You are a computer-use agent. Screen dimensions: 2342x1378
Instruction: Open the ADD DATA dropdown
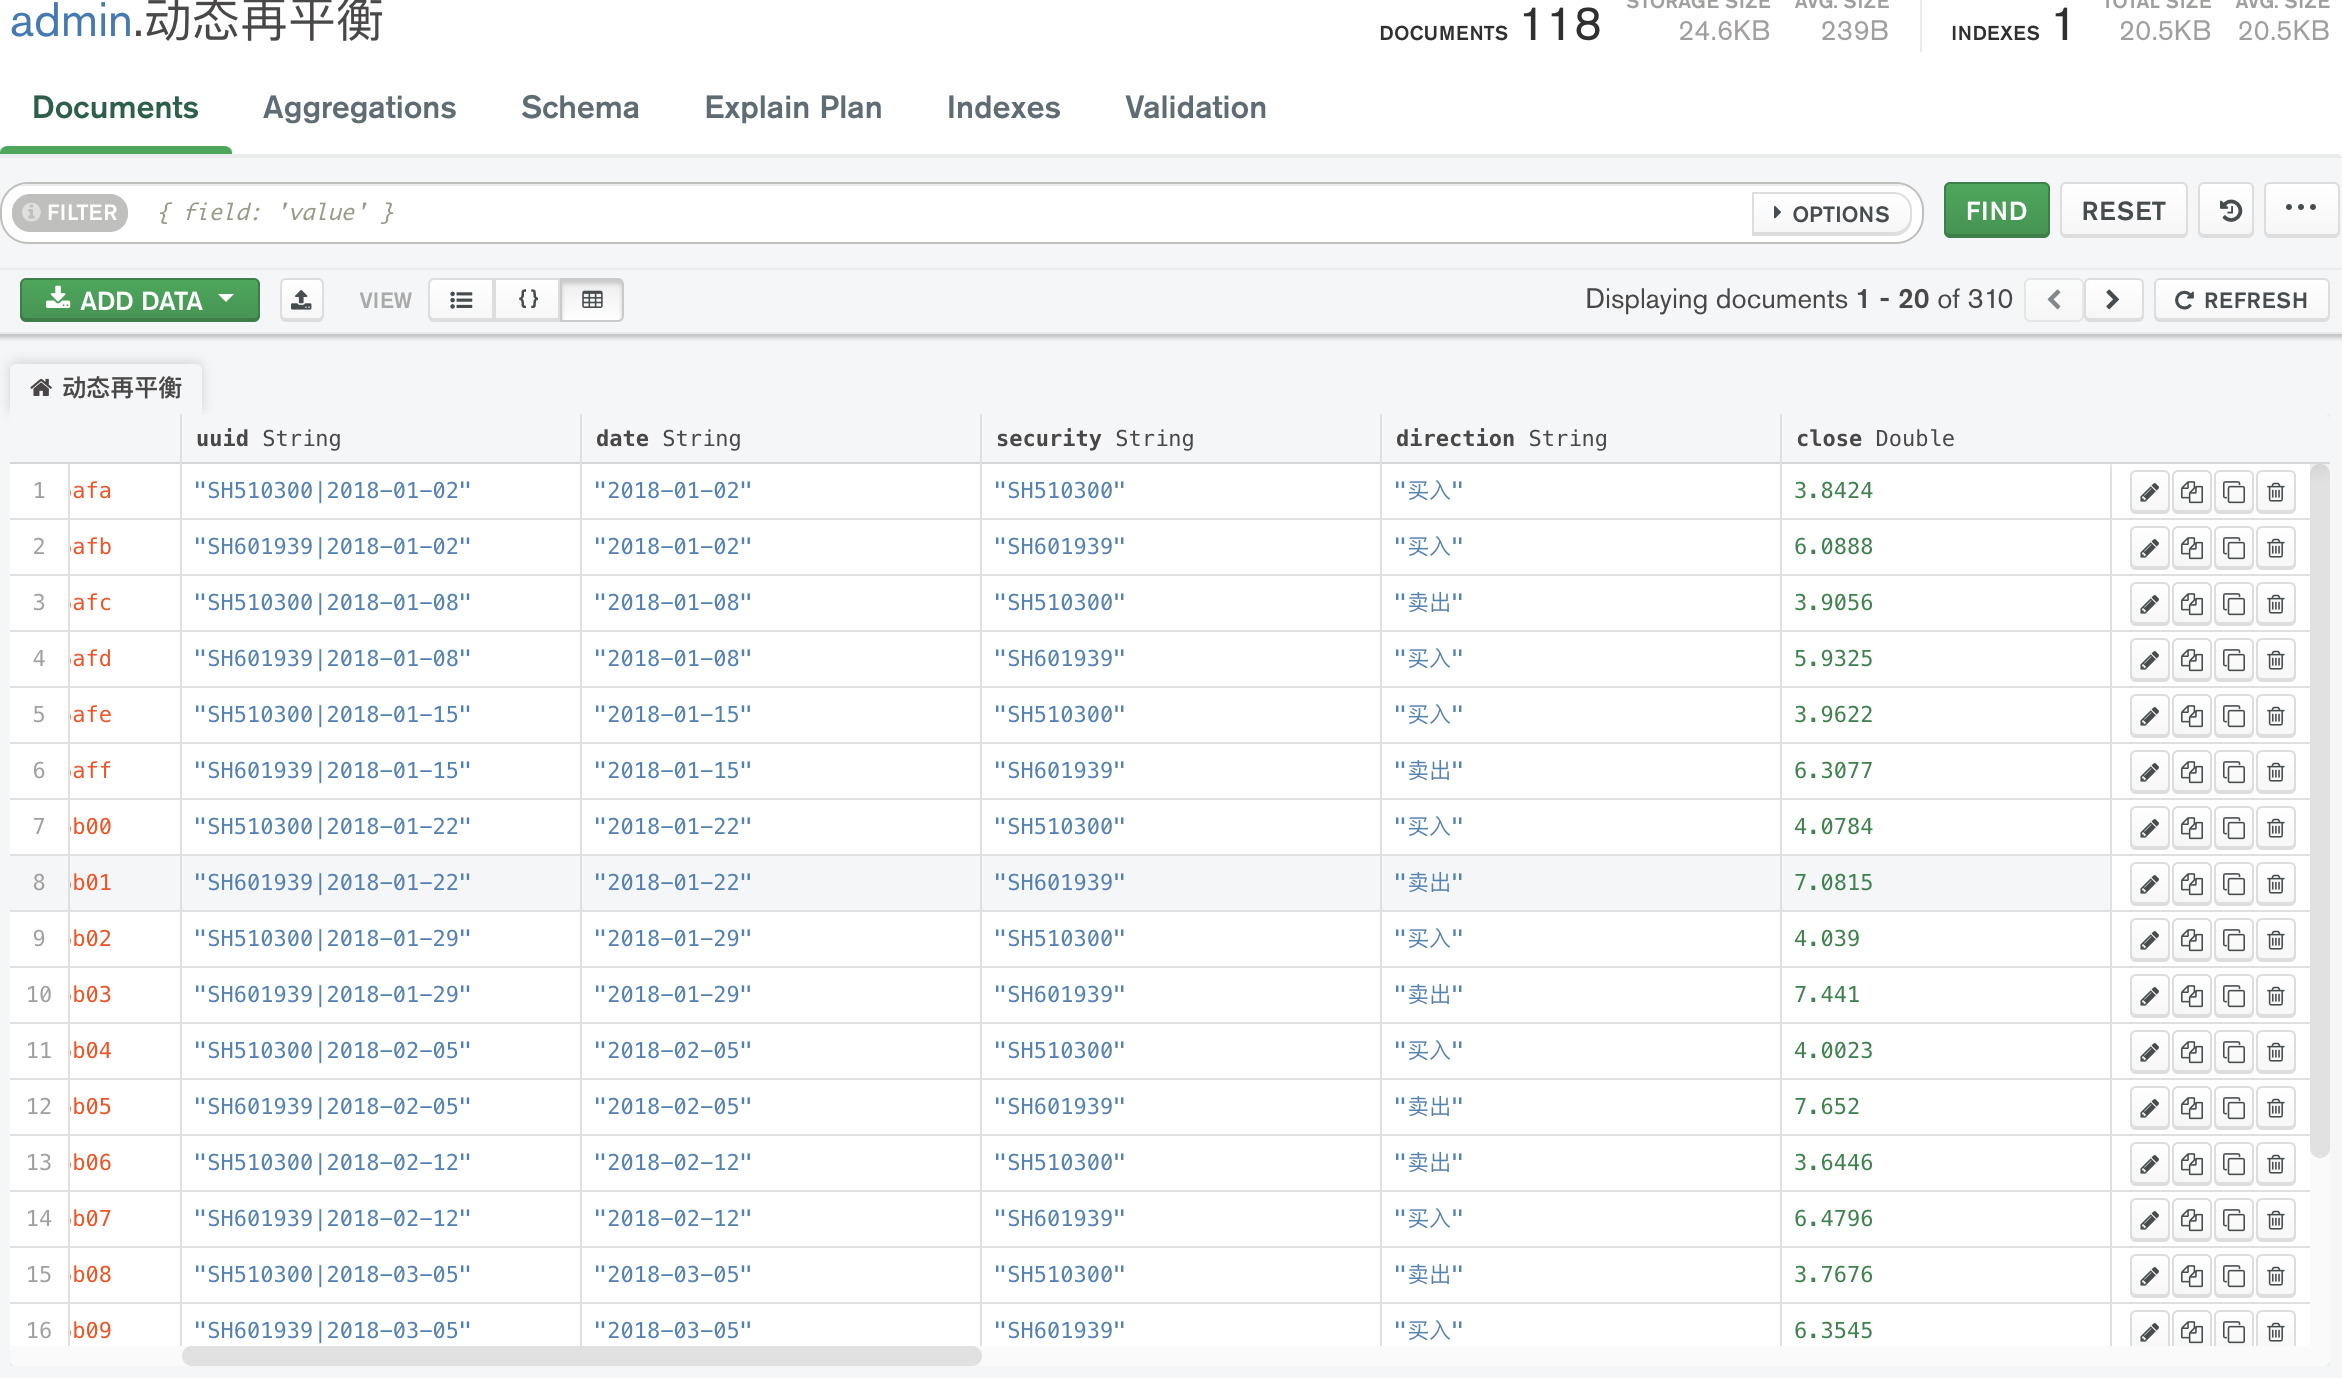point(140,300)
